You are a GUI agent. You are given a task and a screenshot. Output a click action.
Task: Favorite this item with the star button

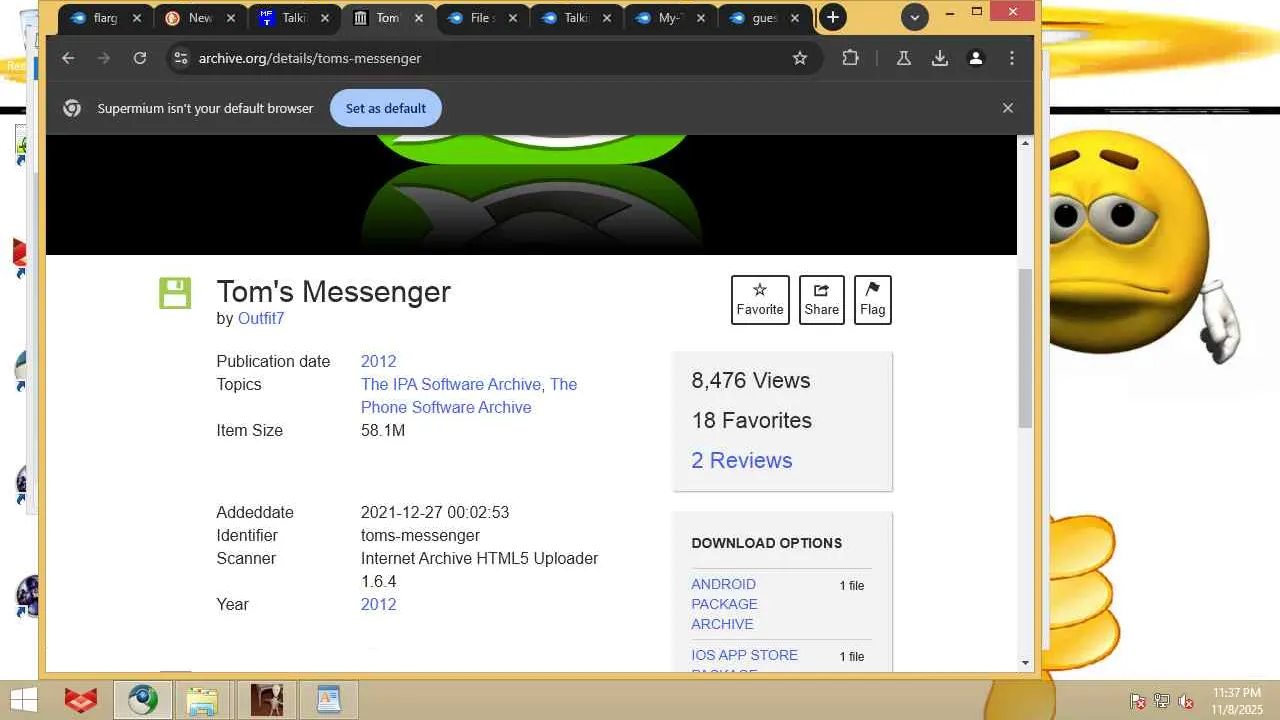[760, 300]
